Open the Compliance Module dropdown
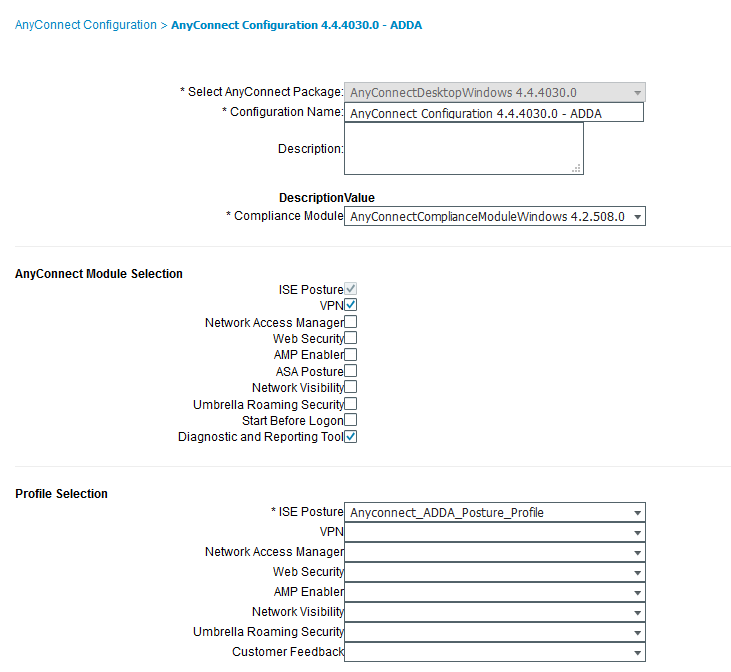The width and height of the screenshot is (731, 672). [495, 216]
